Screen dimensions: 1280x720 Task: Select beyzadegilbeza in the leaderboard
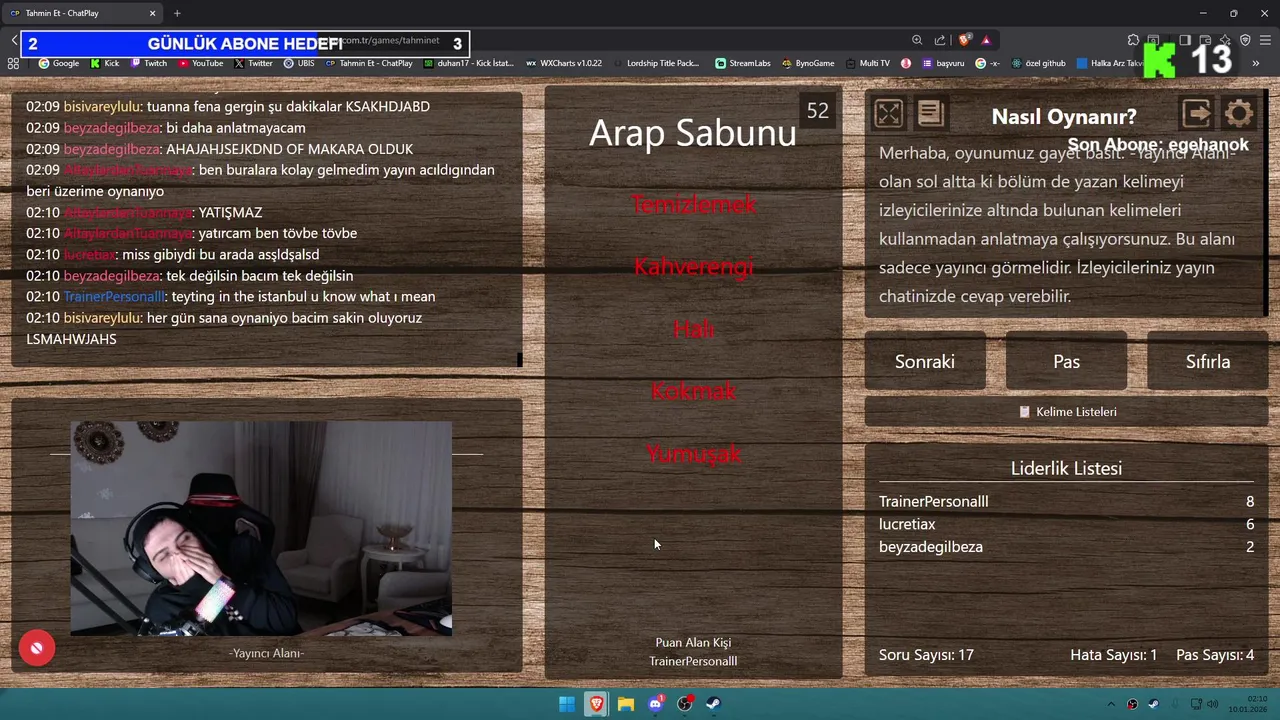pos(931,547)
